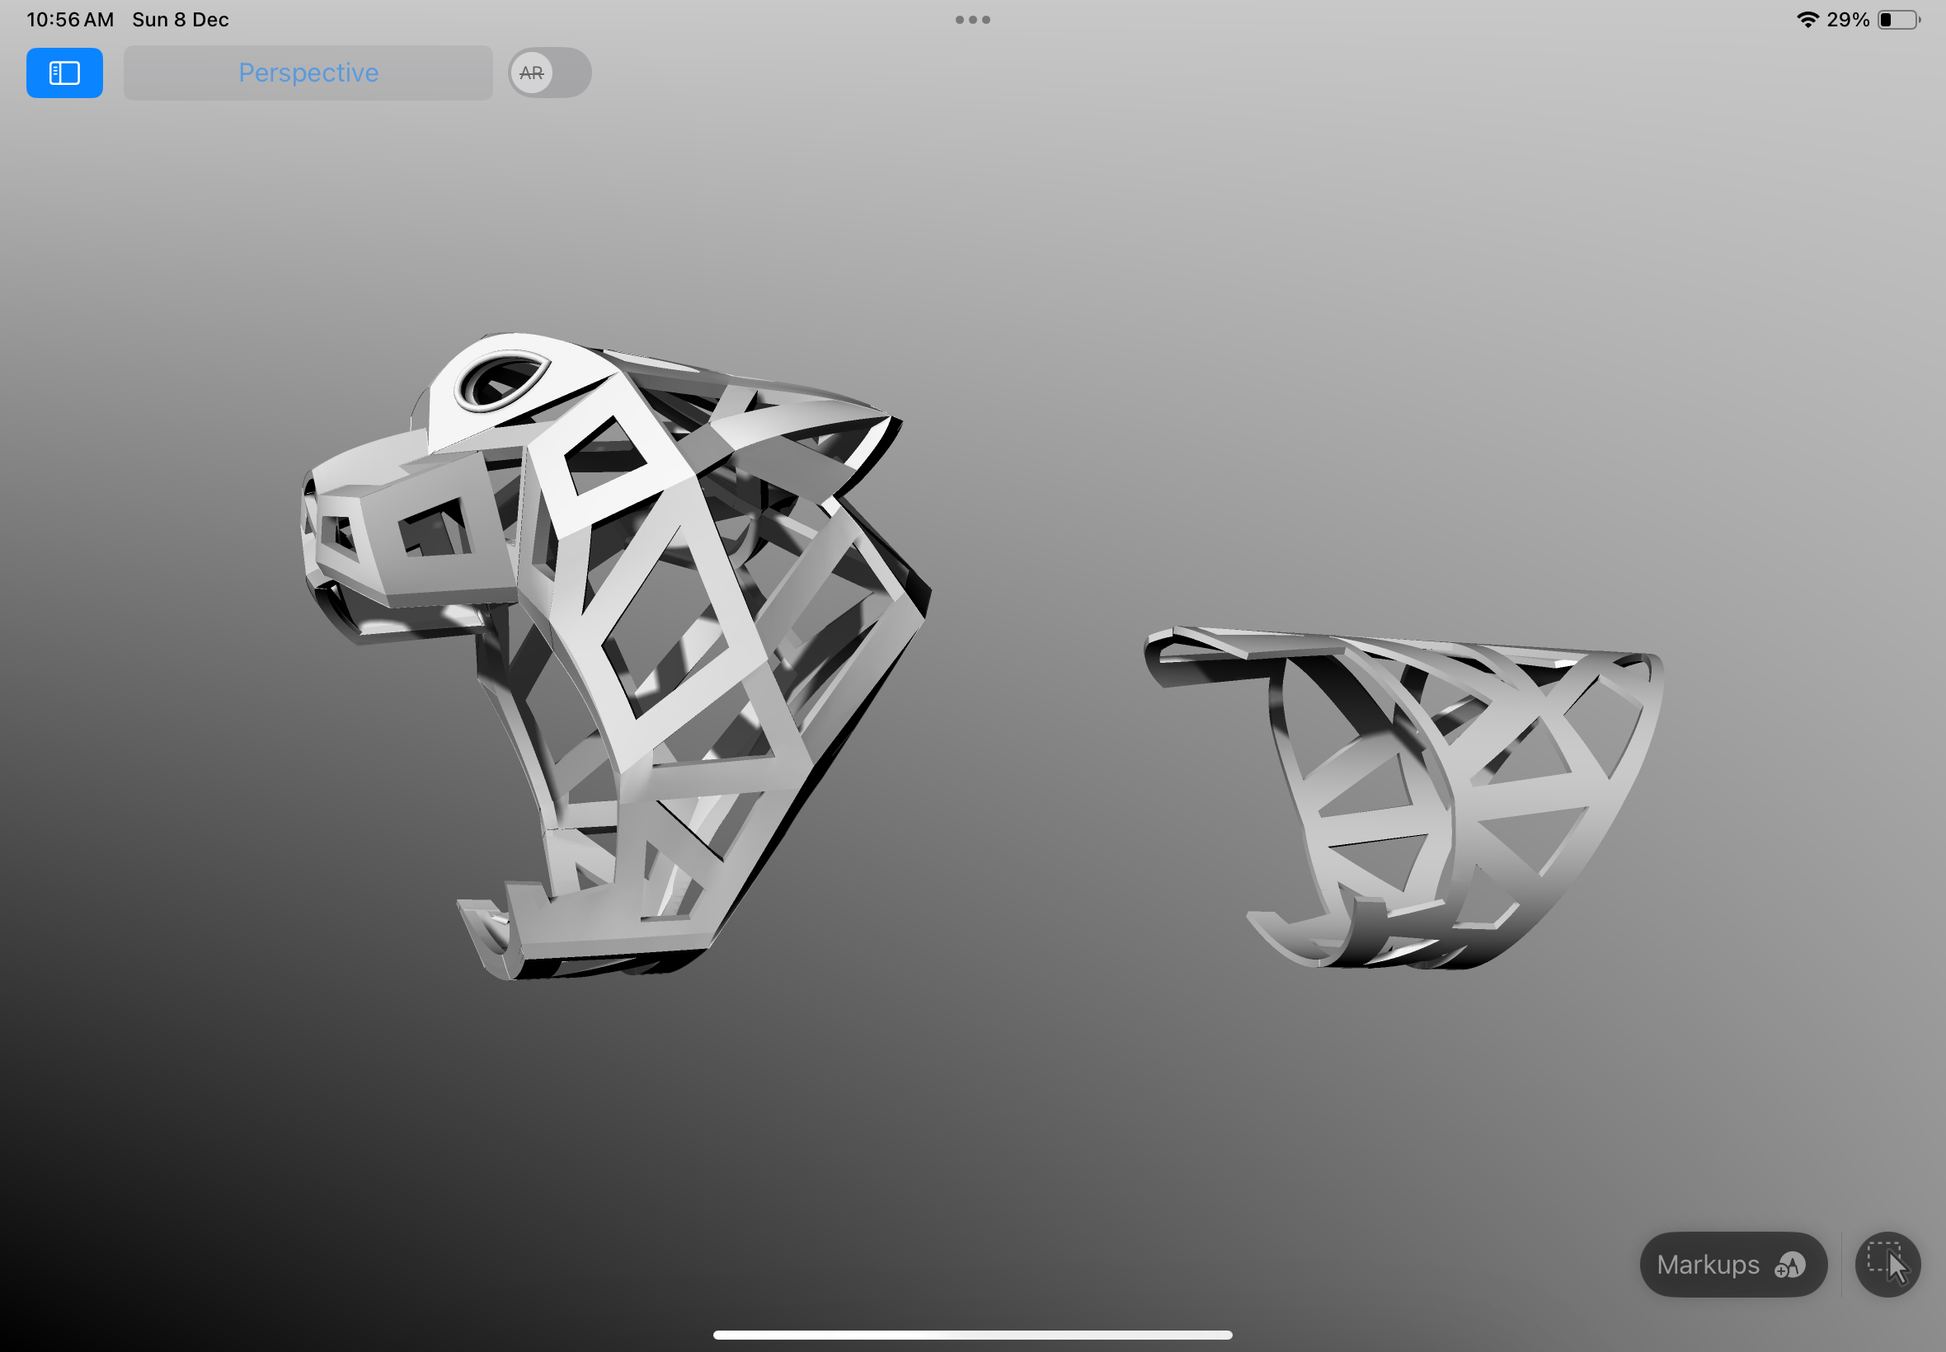
Task: Tap the 29% battery percentage text
Action: [x=1847, y=20]
